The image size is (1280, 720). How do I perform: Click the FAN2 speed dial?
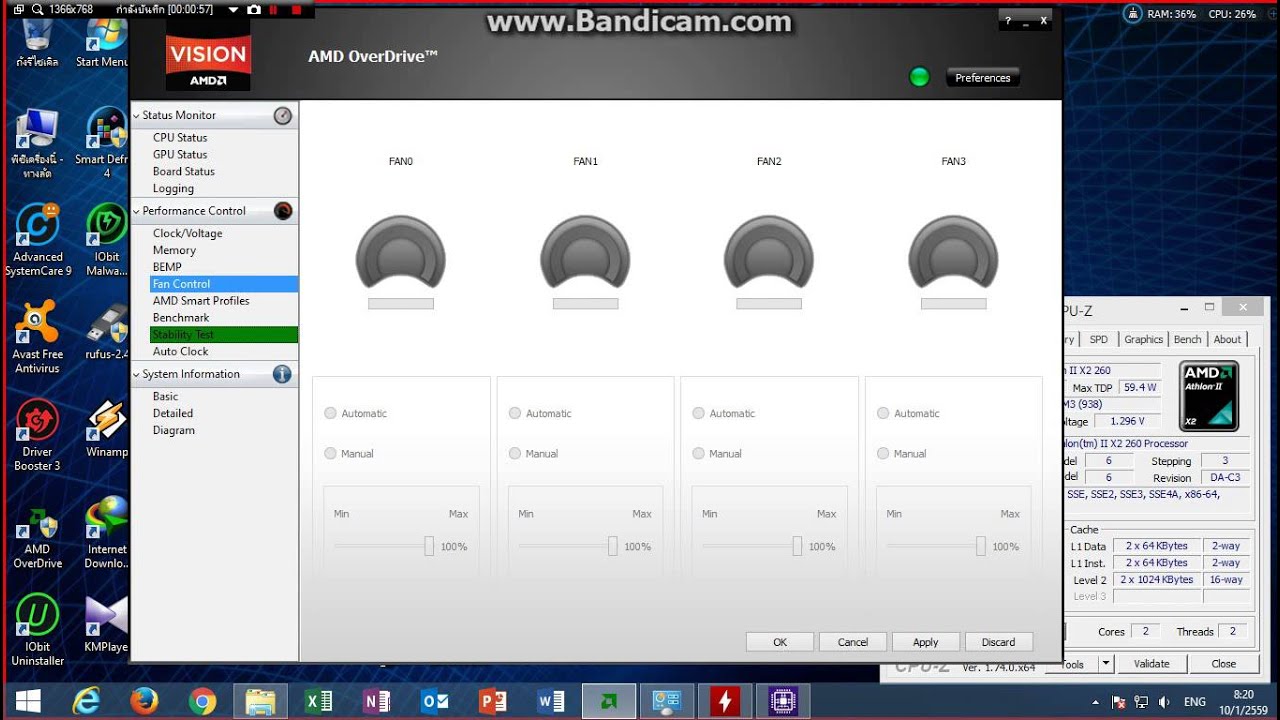click(x=769, y=252)
